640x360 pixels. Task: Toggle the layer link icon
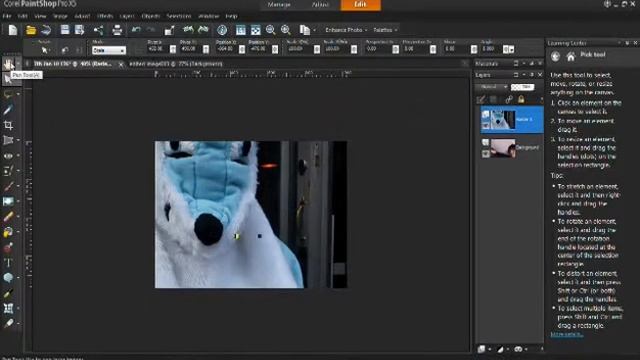click(x=509, y=99)
